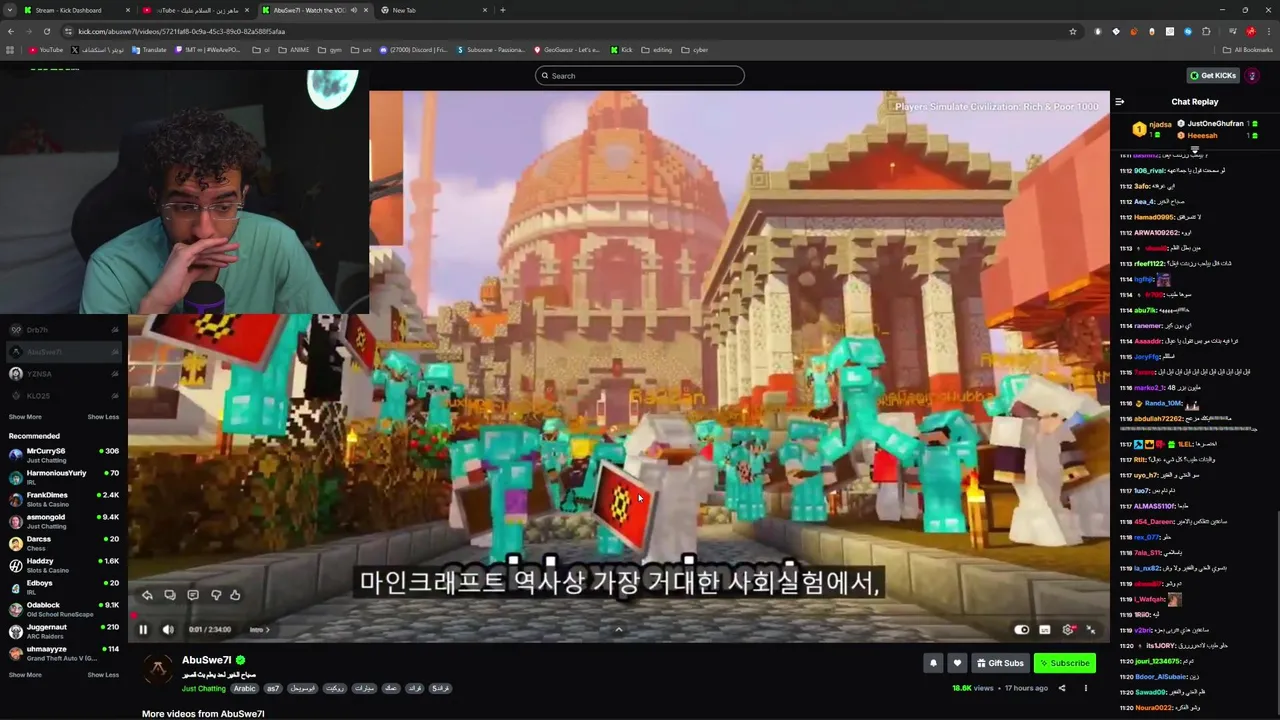Open uhmaayyze recommended channel
This screenshot has height=720, width=1280.
coord(63,653)
